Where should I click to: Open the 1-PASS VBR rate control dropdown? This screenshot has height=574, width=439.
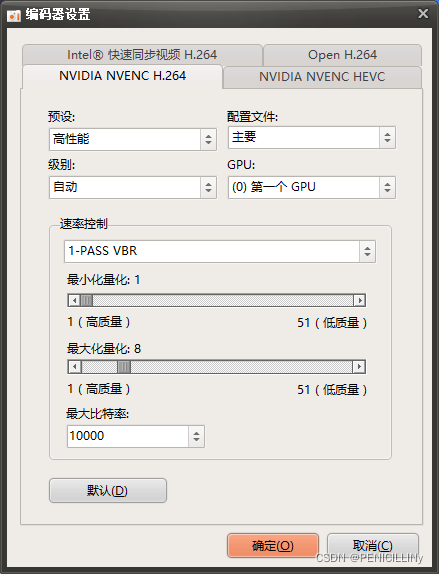(220, 251)
